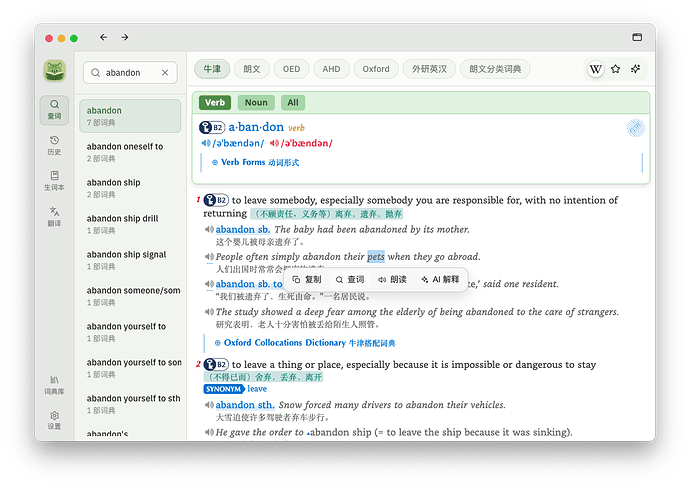
Task: Select 'abandon ship' 2 部词典 result
Action: click(130, 188)
